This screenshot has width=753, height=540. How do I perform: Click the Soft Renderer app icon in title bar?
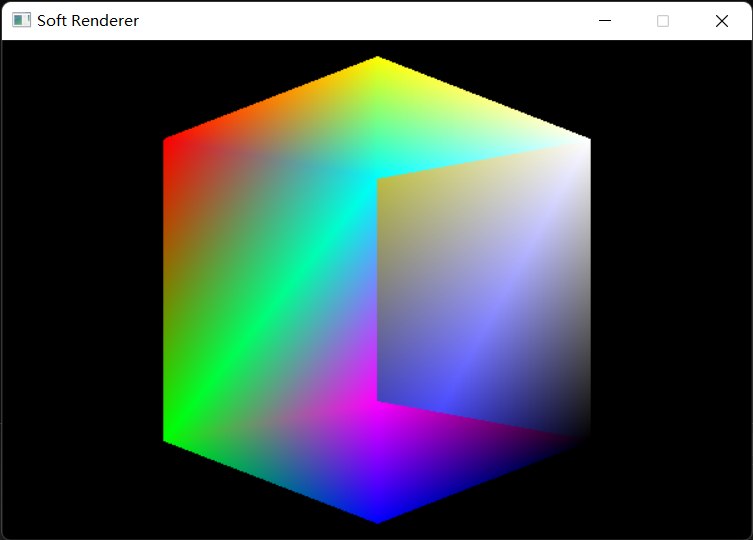(x=21, y=20)
